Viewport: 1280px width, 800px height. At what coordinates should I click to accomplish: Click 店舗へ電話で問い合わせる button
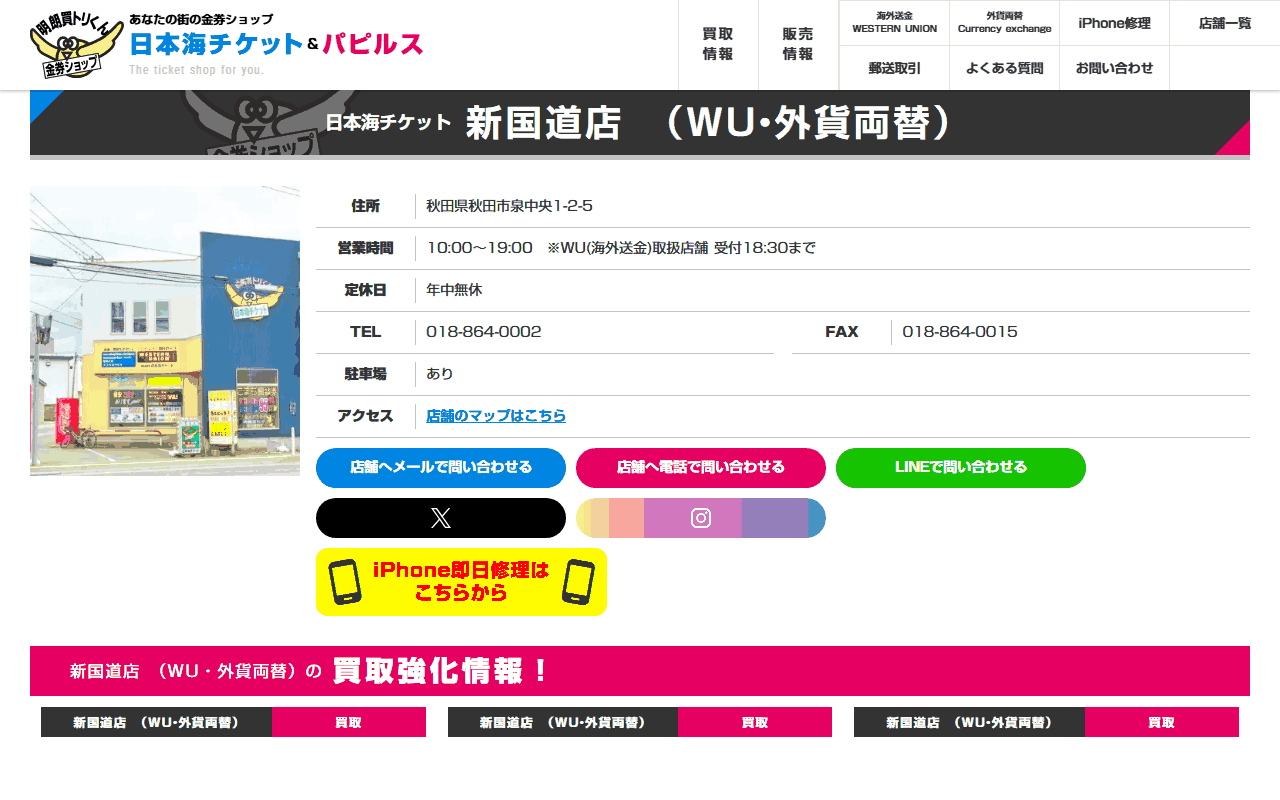point(701,468)
